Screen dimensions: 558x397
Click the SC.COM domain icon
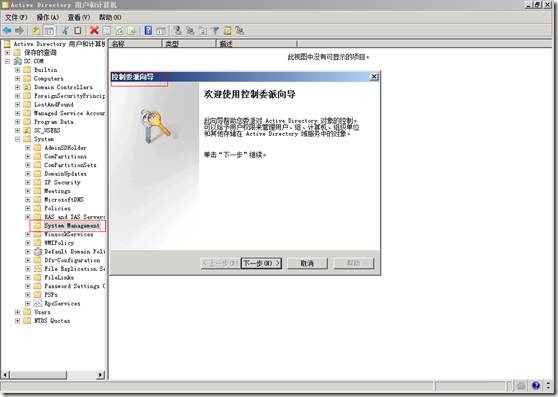pyautogui.click(x=17, y=61)
